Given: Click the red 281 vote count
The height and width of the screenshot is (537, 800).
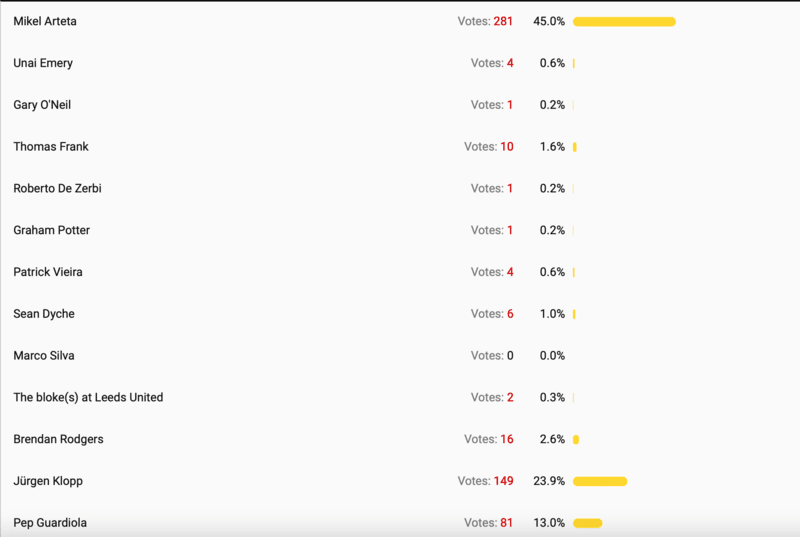Looking at the screenshot, I should (x=503, y=21).
